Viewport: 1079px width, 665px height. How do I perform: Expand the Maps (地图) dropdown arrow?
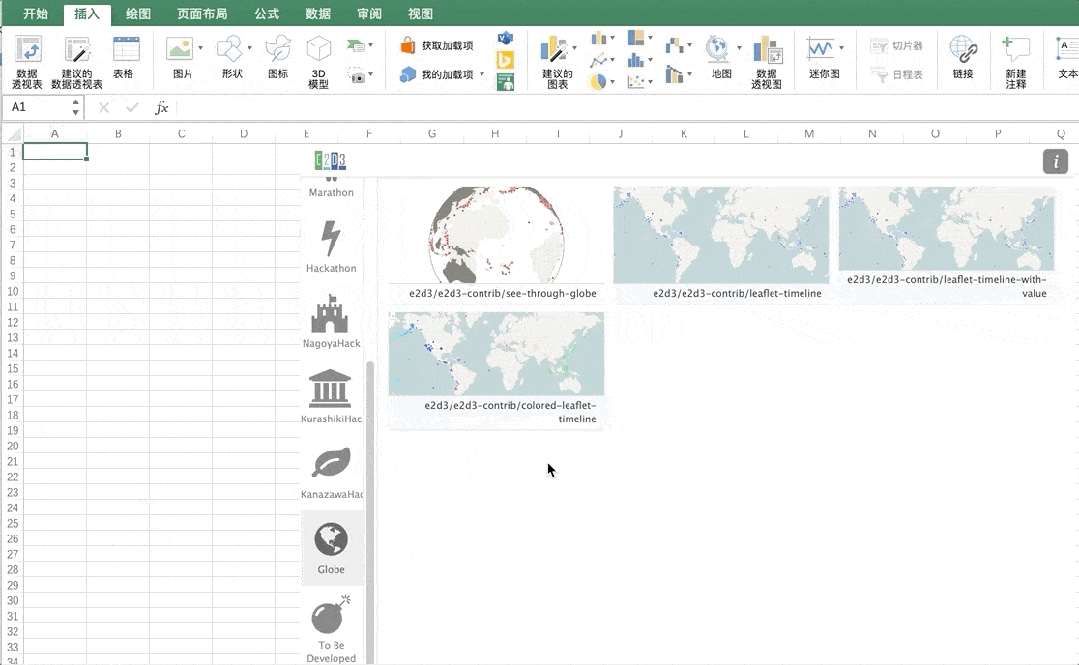739,48
